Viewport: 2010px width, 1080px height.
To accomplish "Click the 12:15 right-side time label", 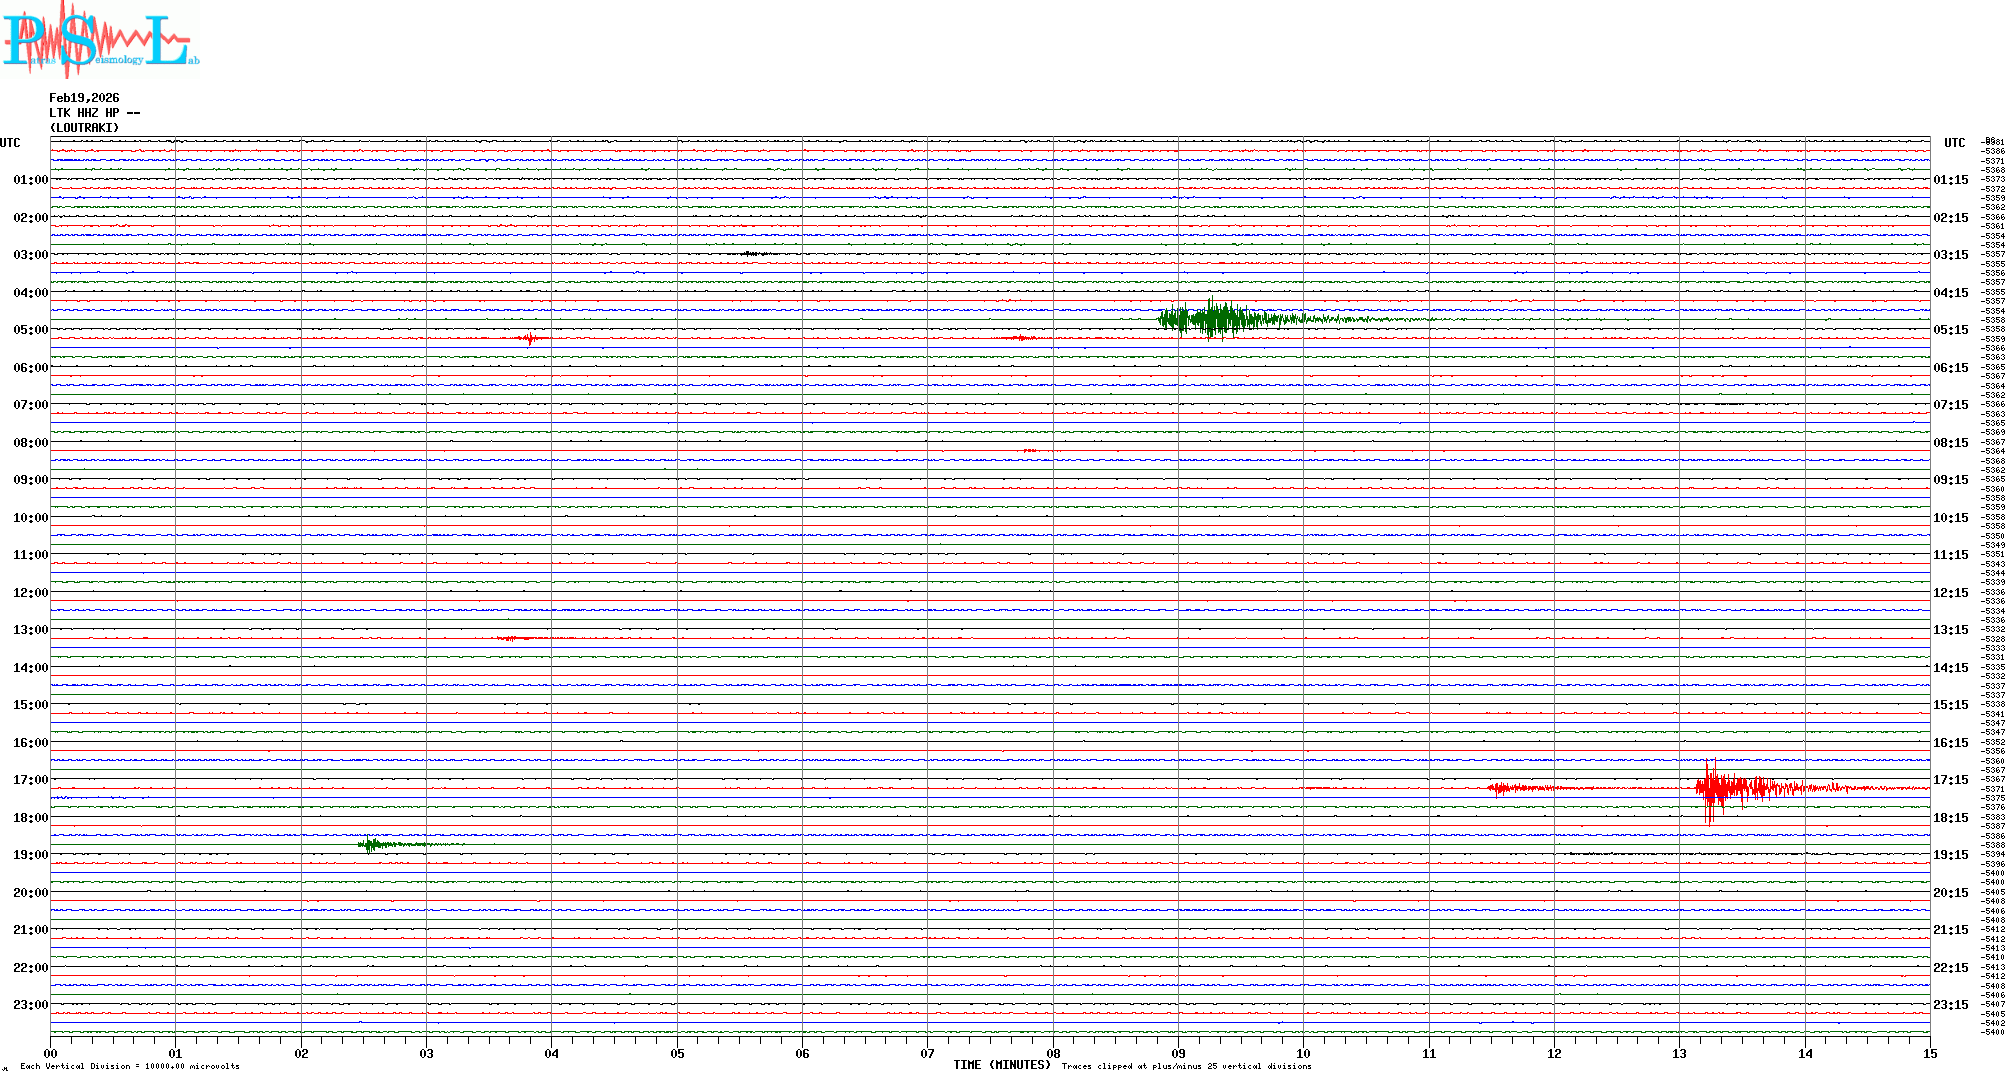I will pyautogui.click(x=1950, y=593).
